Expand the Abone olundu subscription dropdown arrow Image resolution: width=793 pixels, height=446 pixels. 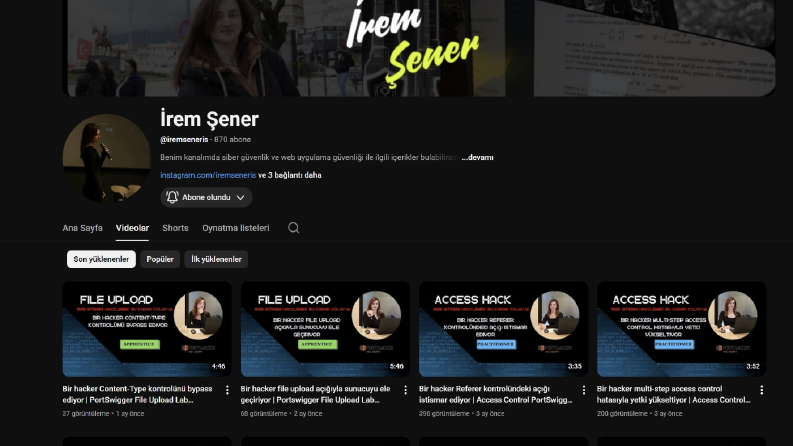click(241, 198)
